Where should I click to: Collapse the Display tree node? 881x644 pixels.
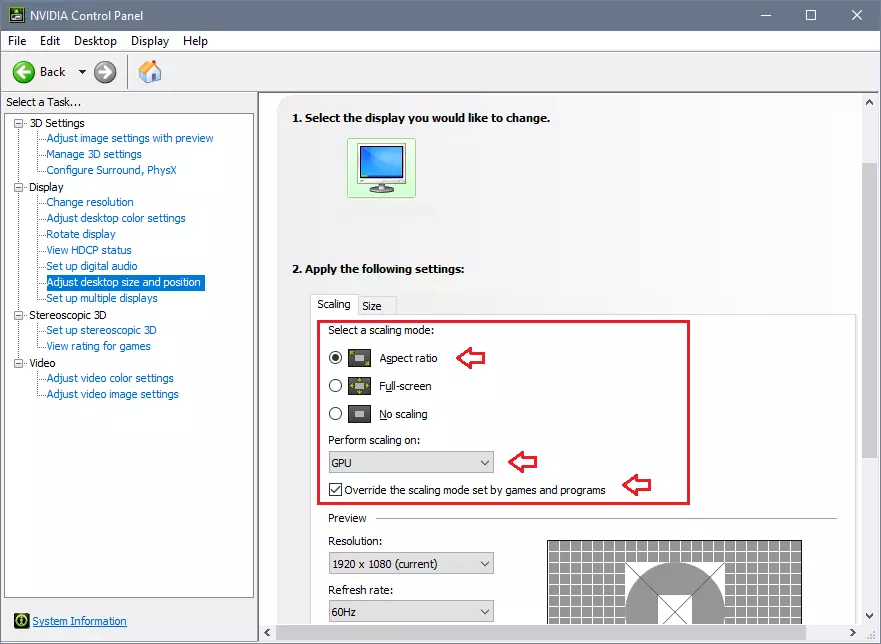coord(19,187)
